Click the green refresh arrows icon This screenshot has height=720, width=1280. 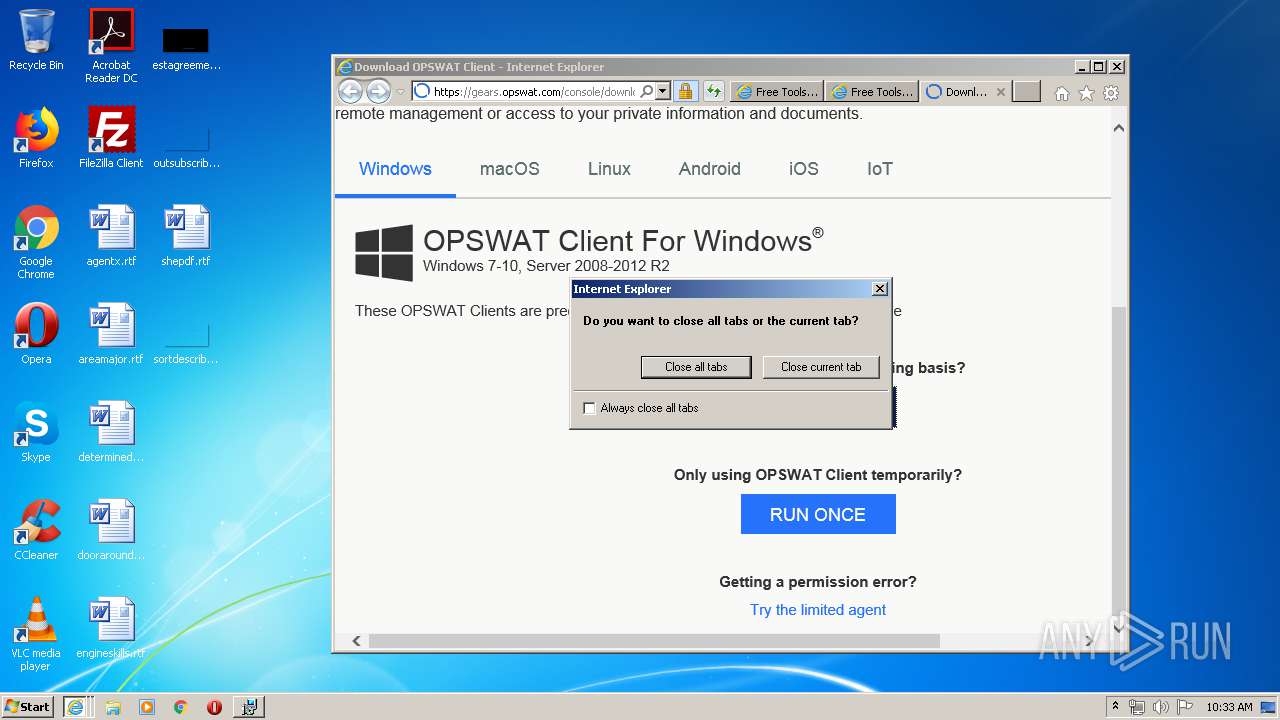click(713, 92)
